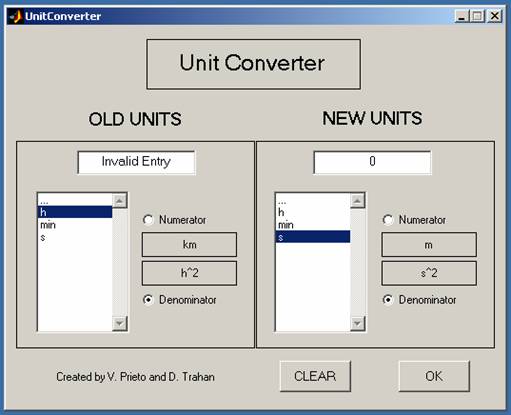Choose 'min' in the Old Units list
The width and height of the screenshot is (511, 415).
(75, 225)
